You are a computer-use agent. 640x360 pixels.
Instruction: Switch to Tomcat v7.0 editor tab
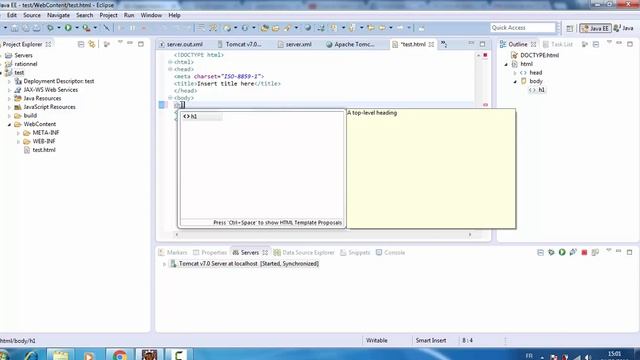pos(243,44)
